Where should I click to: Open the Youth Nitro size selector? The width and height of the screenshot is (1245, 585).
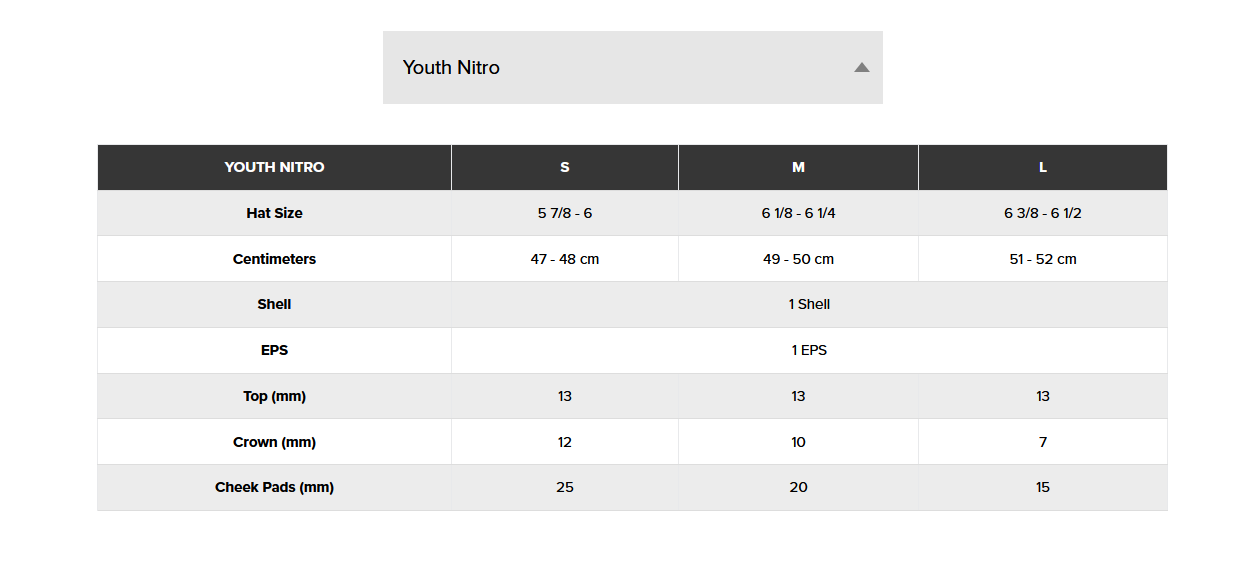[x=633, y=68]
